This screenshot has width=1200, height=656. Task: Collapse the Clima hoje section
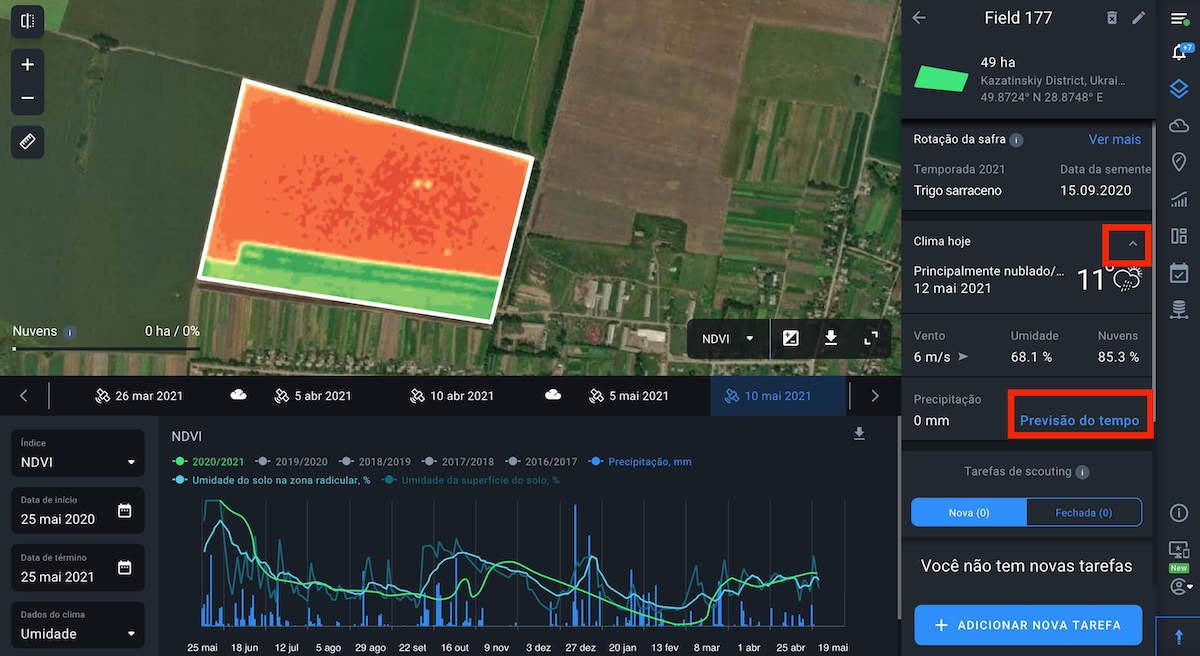click(1132, 243)
